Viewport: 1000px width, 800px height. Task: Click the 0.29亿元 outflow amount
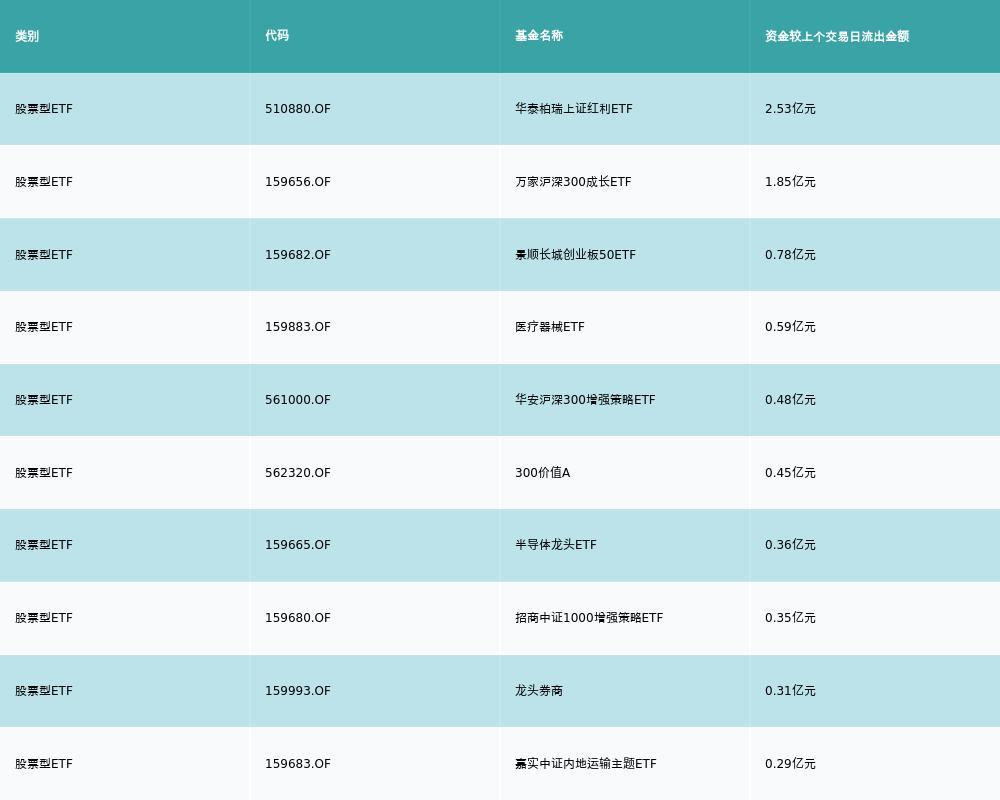(x=790, y=764)
